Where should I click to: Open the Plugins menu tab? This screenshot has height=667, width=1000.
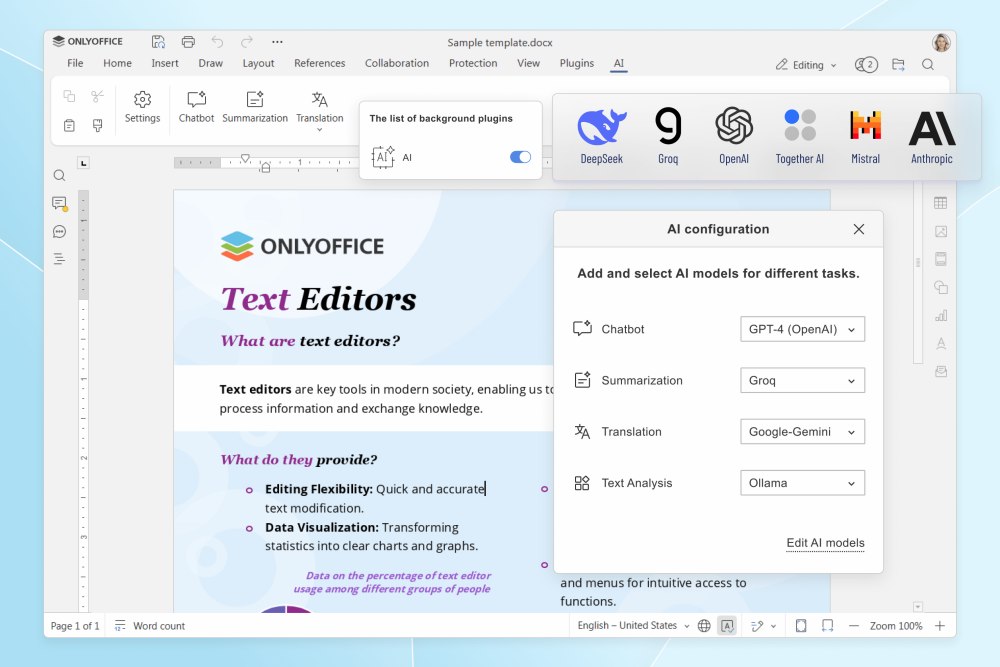[x=576, y=63]
